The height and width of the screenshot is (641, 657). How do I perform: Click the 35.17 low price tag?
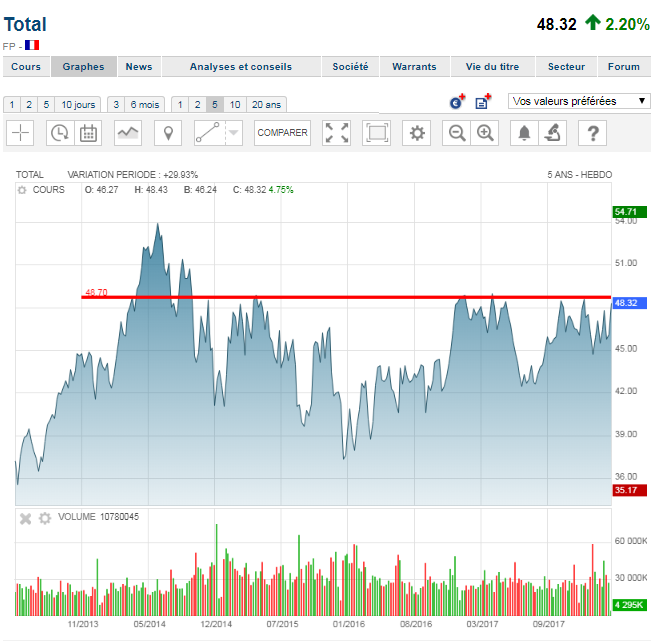click(x=629, y=490)
